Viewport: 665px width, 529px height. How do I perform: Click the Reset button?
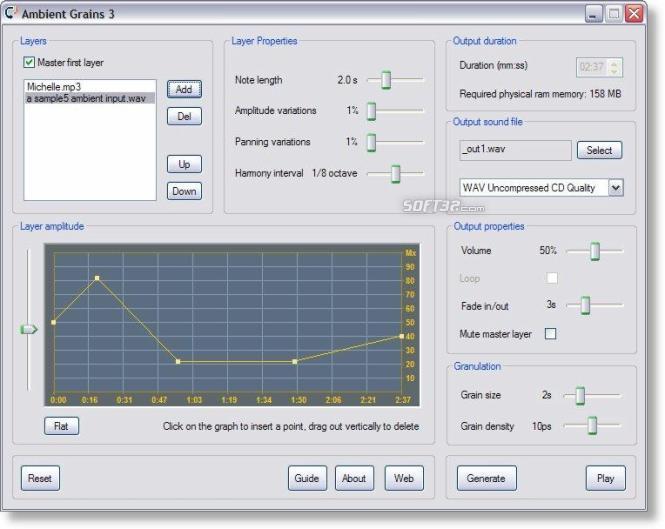(x=40, y=478)
